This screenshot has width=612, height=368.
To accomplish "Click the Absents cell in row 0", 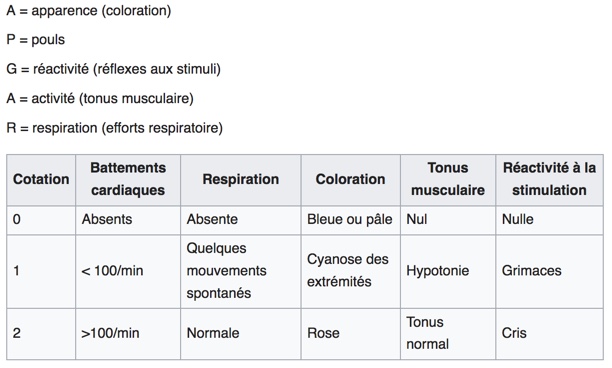I will click(128, 220).
